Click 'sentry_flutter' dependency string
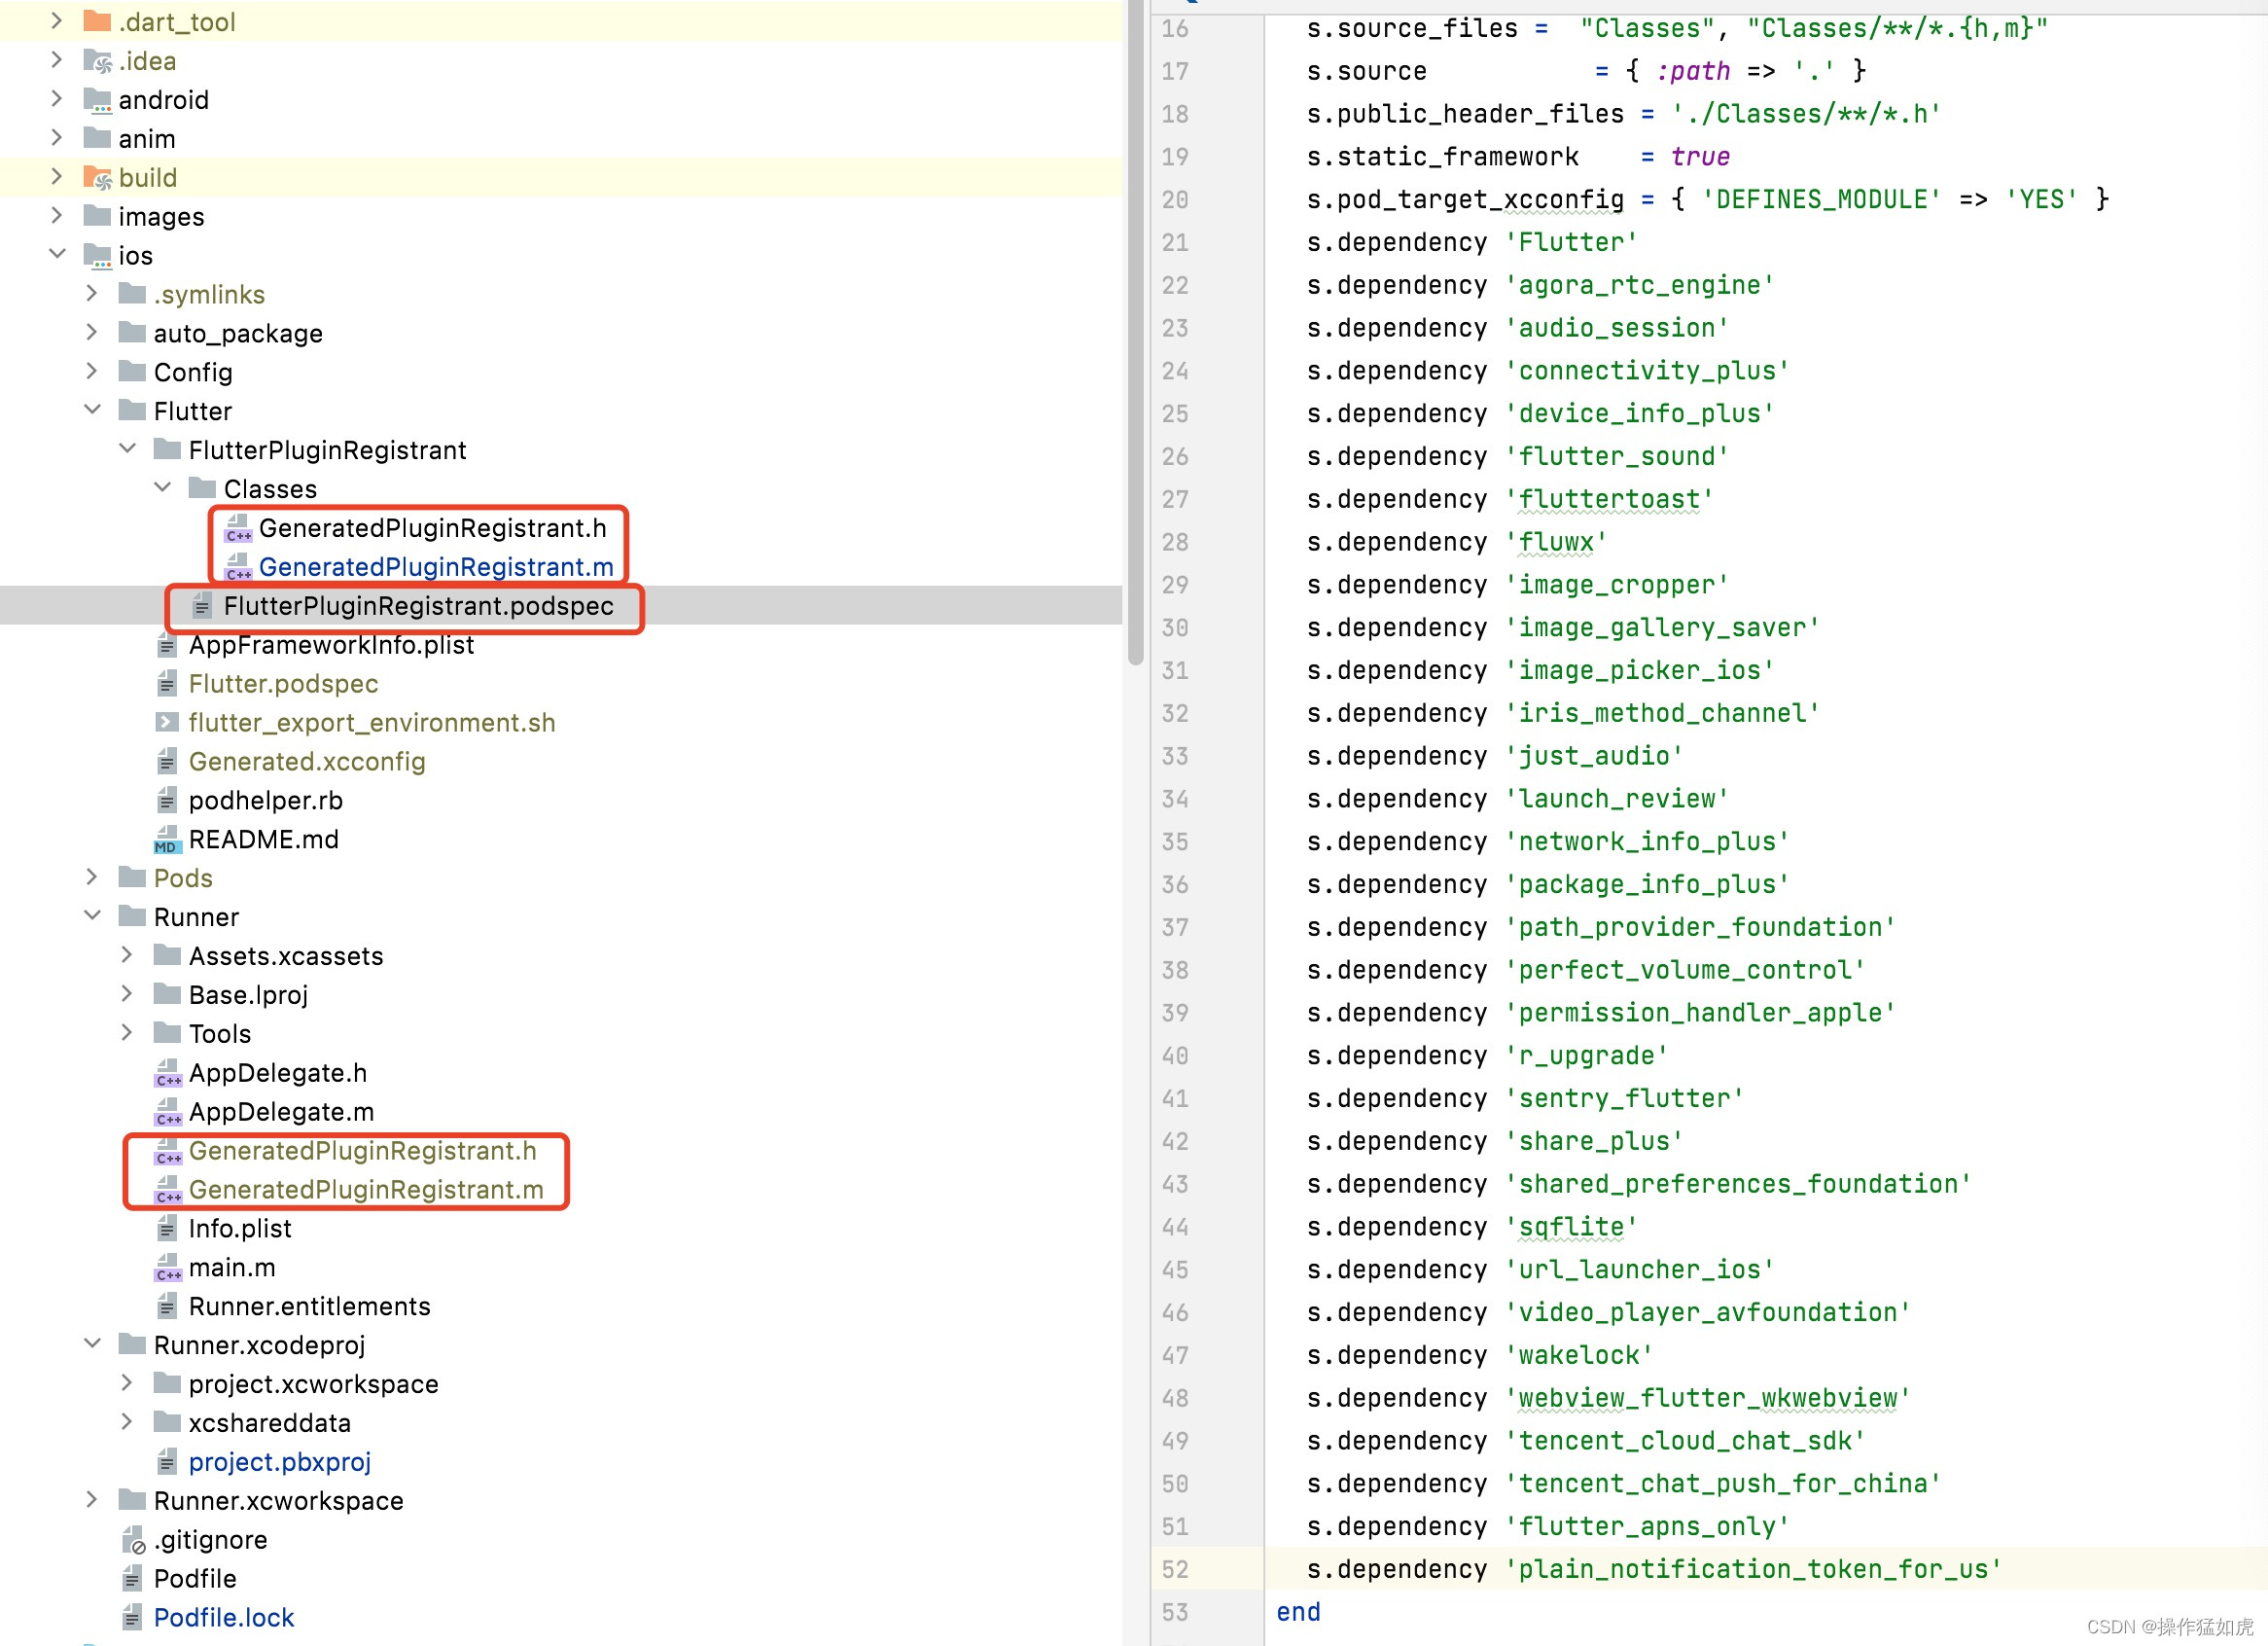The image size is (2268, 1646). 1625,1098
